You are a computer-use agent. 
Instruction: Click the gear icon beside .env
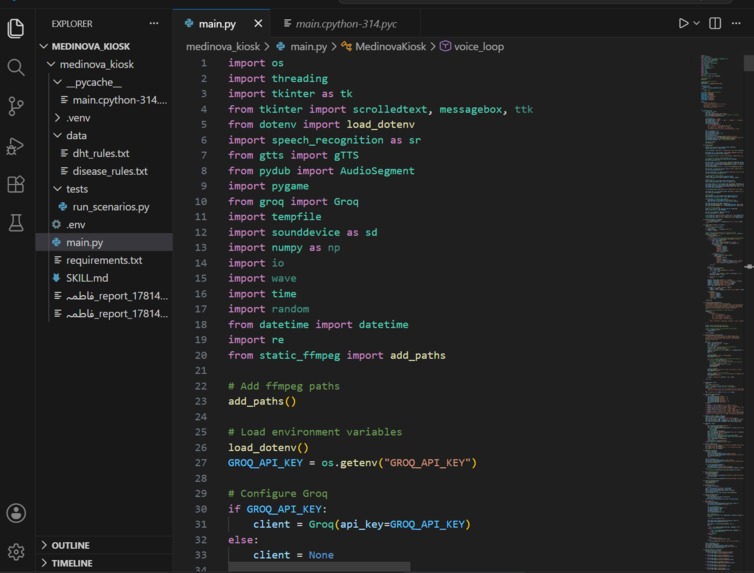[x=56, y=224]
